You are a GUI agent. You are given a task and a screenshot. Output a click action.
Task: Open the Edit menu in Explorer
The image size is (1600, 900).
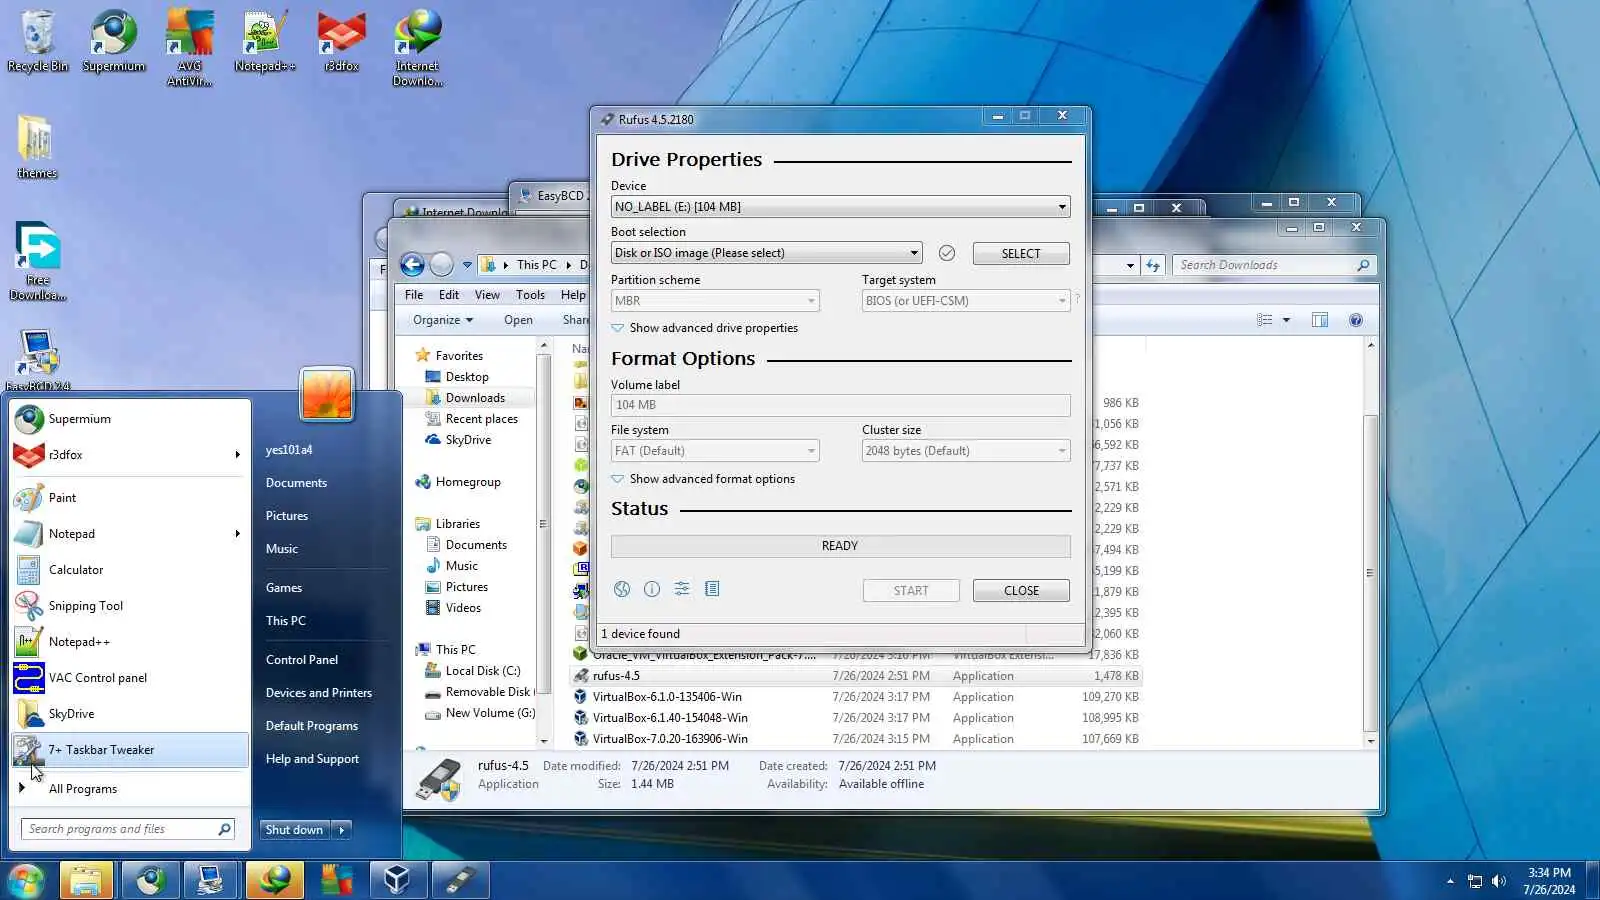point(449,295)
